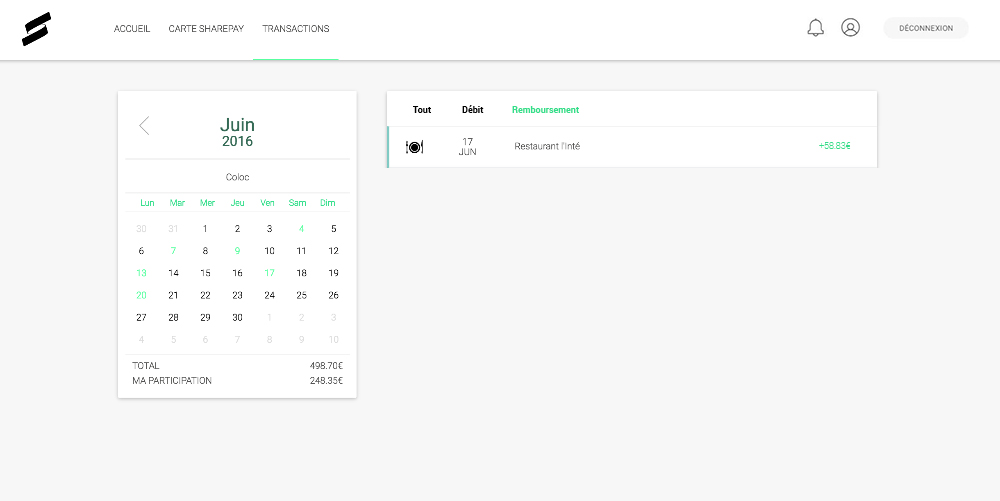Pick day 15 in the calendar
Screen dimensions: 1000x501
click(x=205, y=273)
